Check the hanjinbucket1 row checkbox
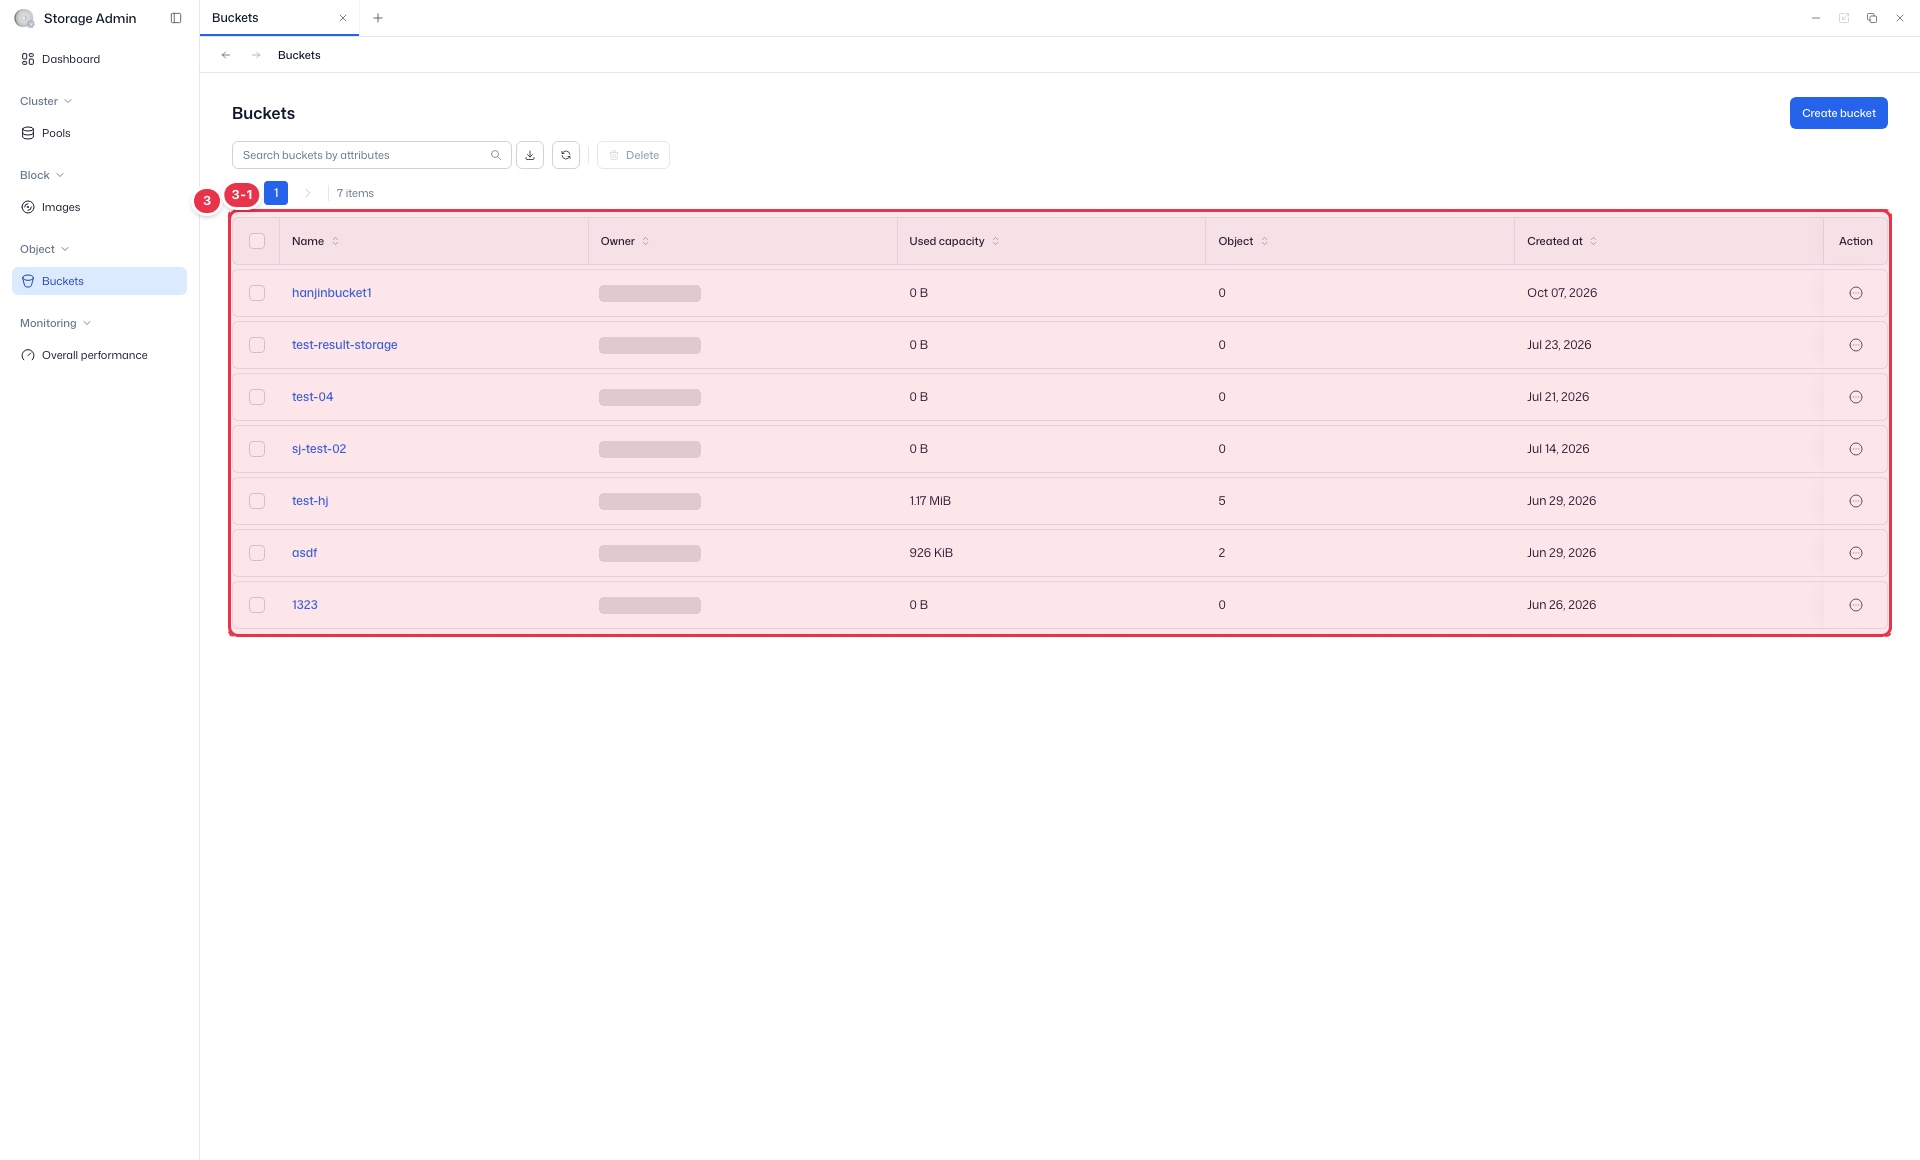 (x=257, y=293)
